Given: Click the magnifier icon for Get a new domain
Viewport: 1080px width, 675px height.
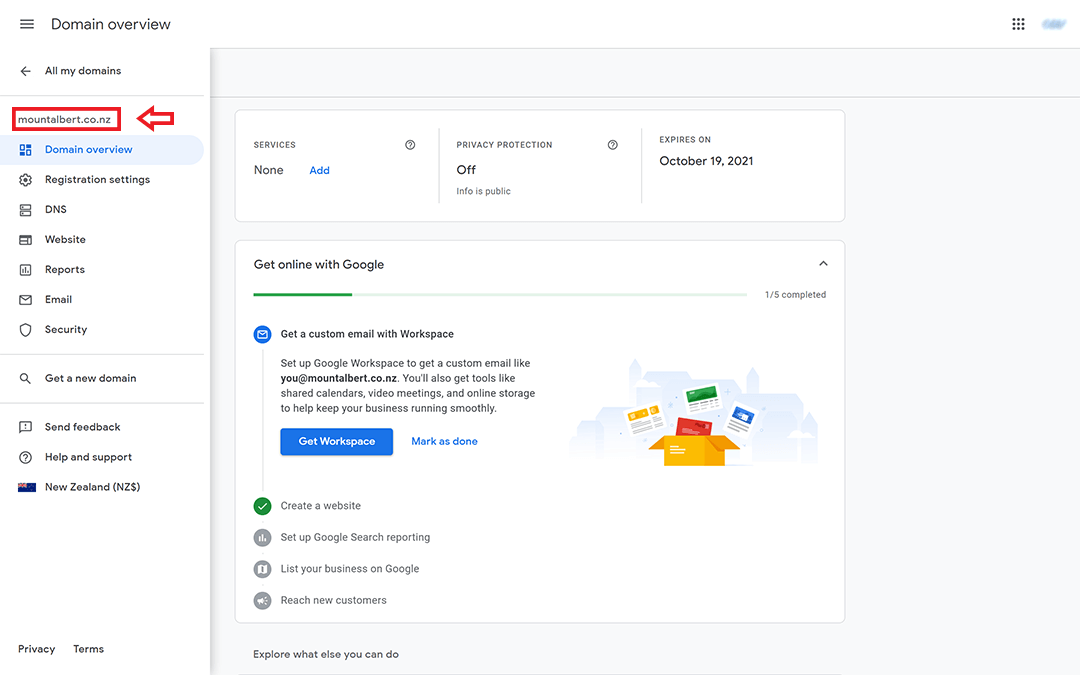Looking at the screenshot, I should [x=25, y=378].
